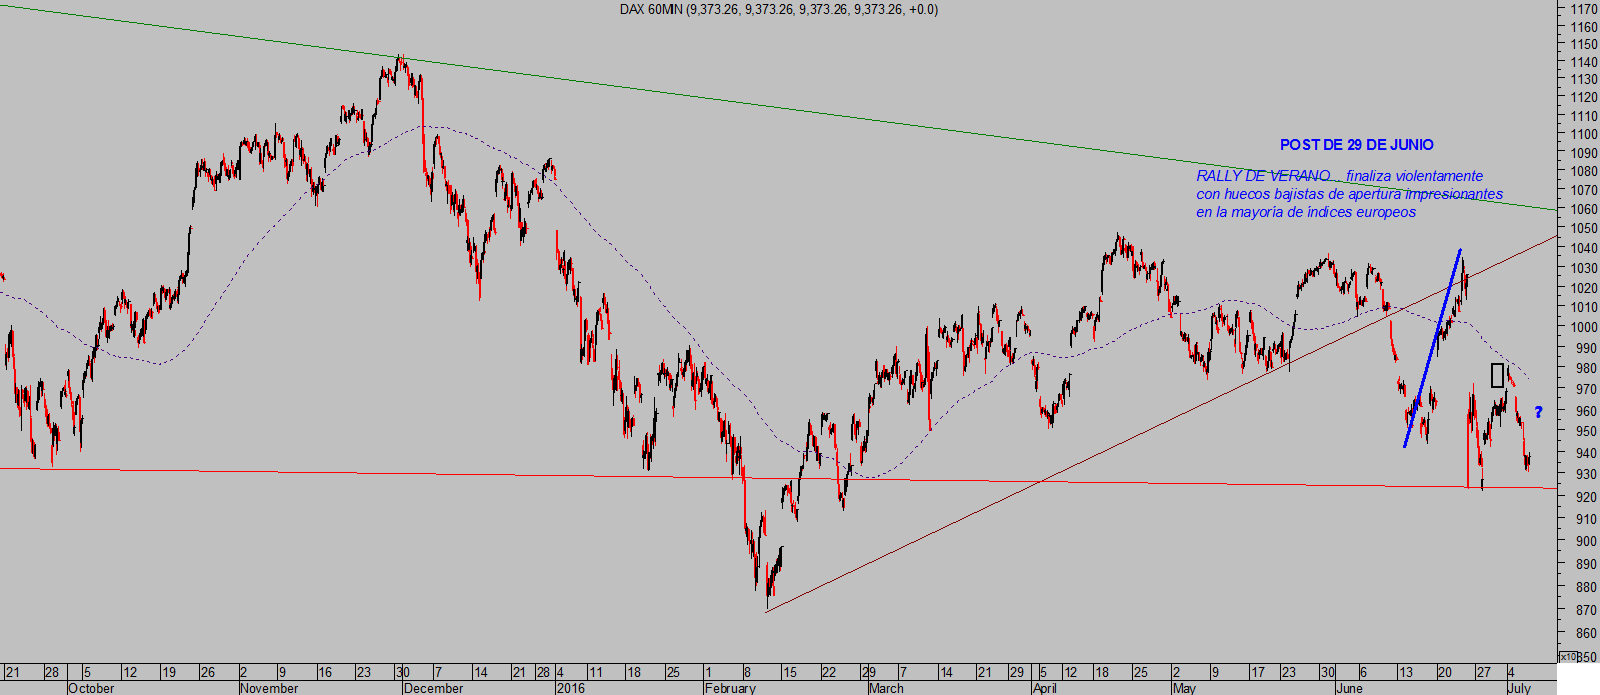Click the blue question mark annotation
The width and height of the screenshot is (1600, 695).
coord(1539,412)
